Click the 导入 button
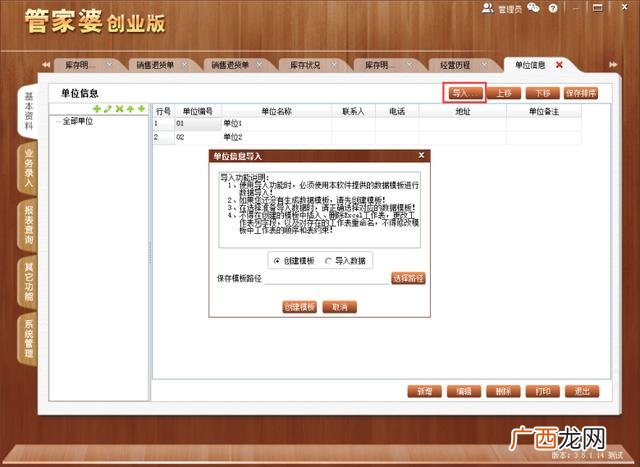The height and width of the screenshot is (467, 640). coord(464,93)
